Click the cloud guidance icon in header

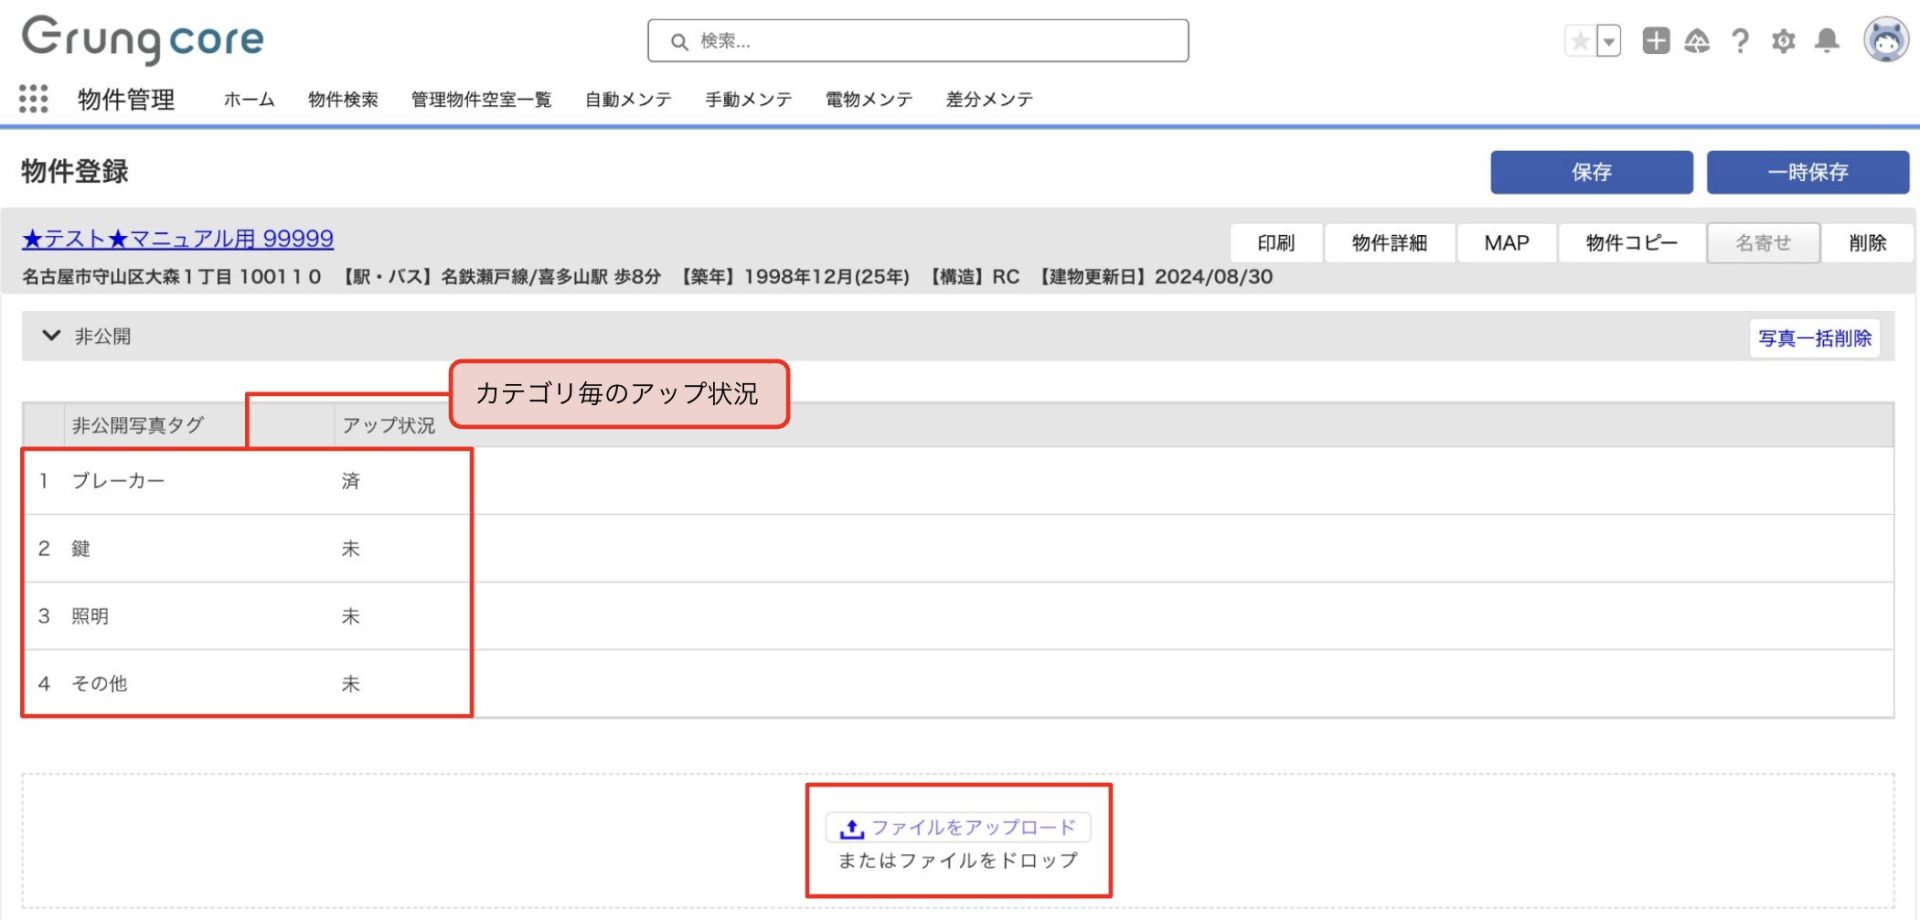(x=1697, y=41)
